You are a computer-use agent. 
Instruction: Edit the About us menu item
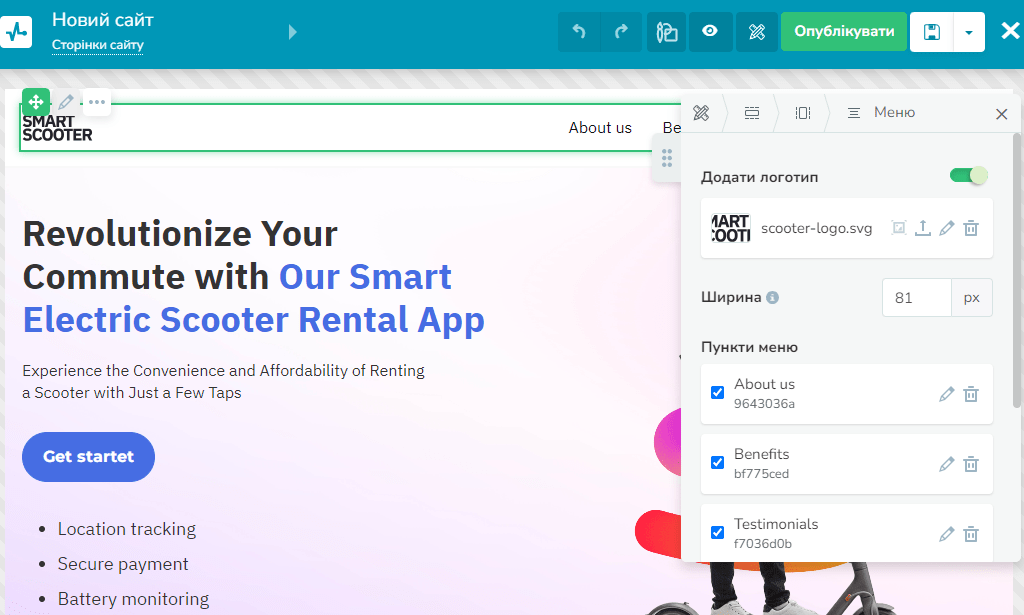pyautogui.click(x=946, y=394)
